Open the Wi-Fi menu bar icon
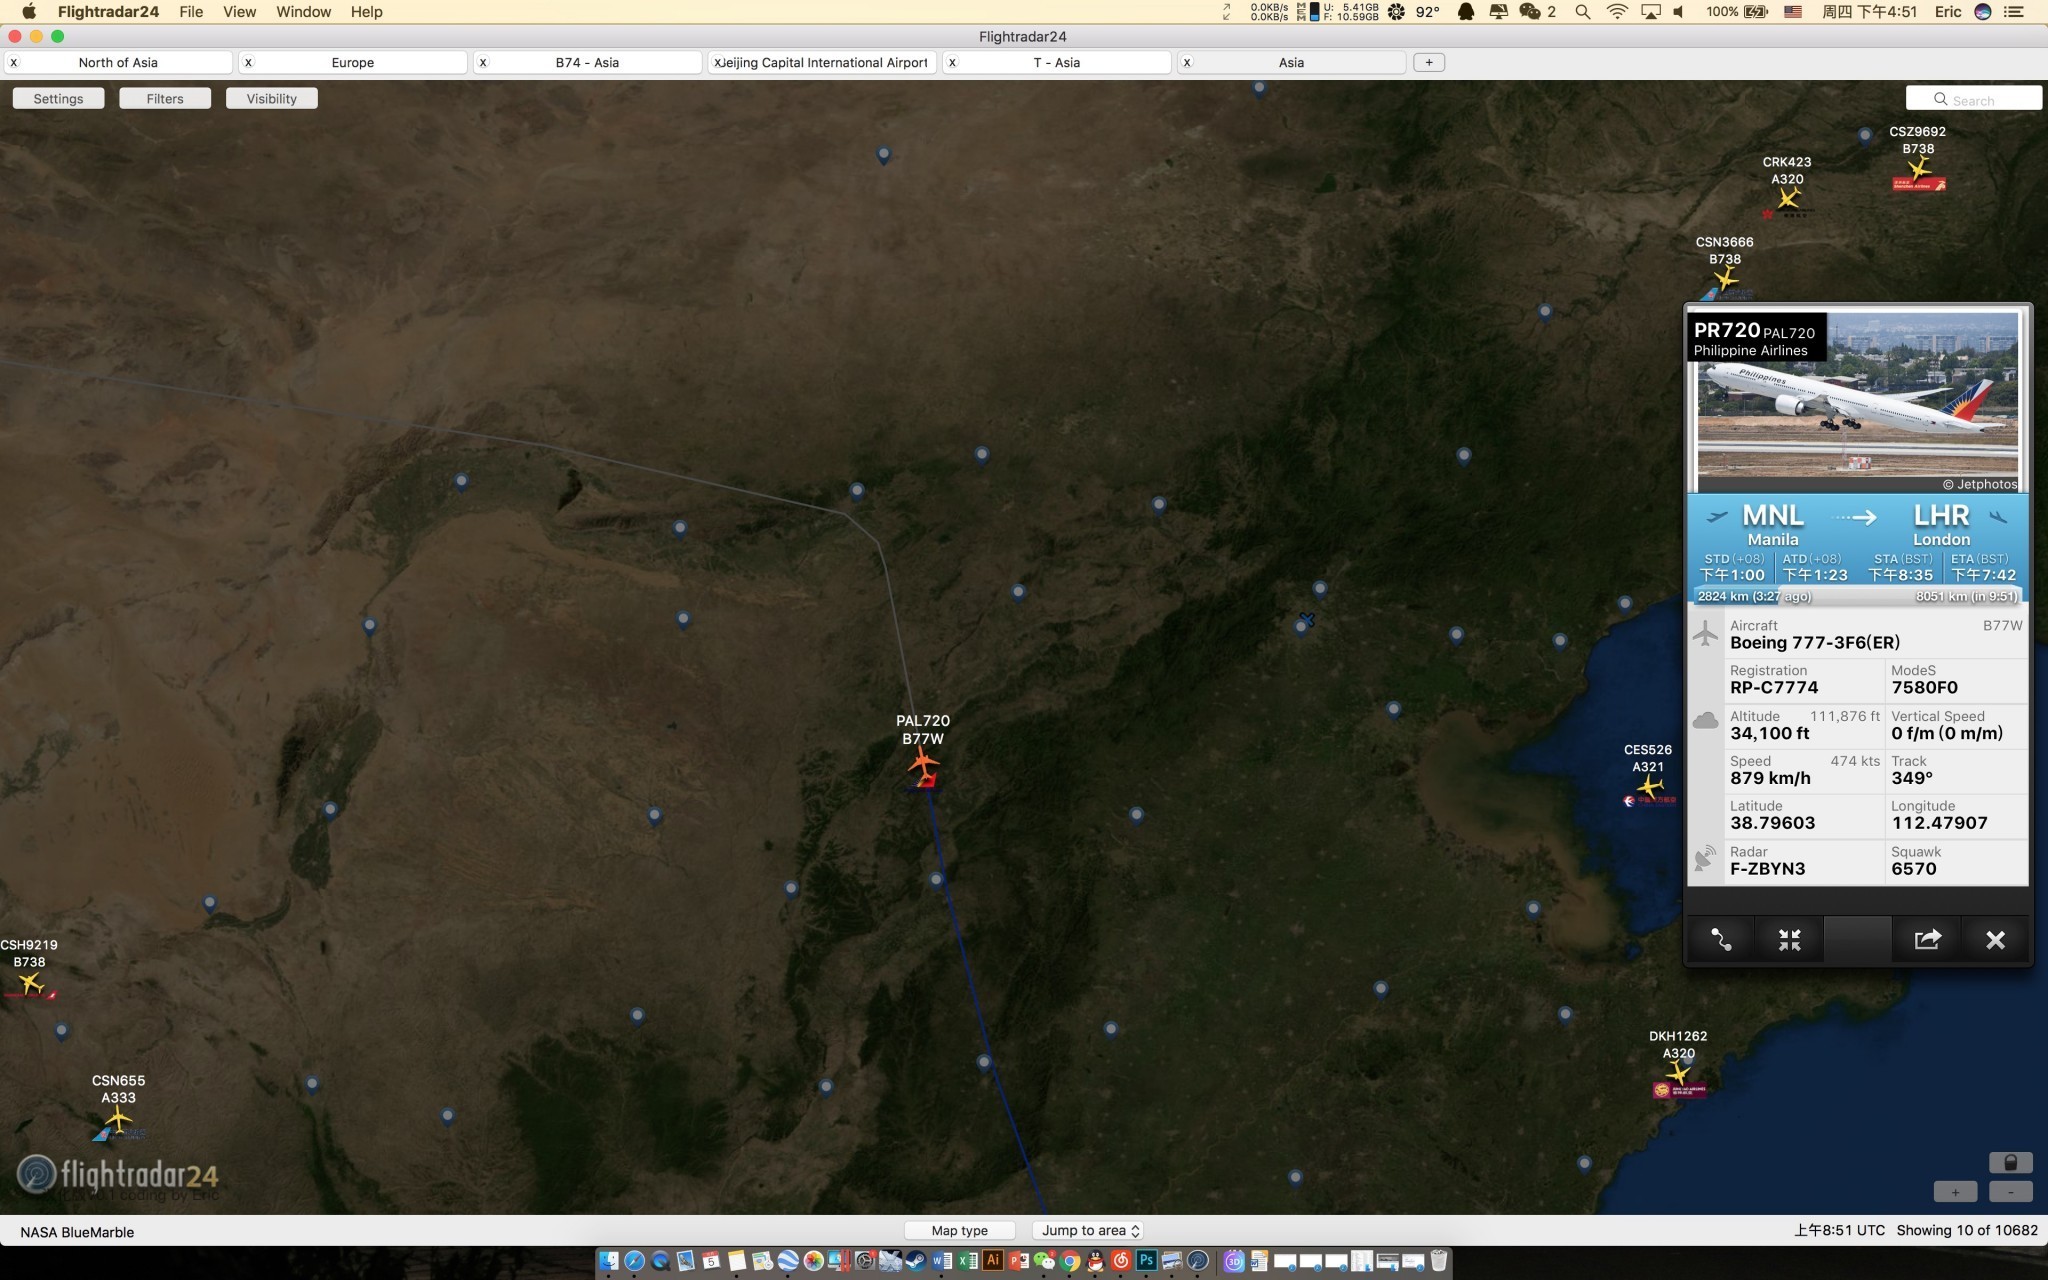 tap(1616, 12)
